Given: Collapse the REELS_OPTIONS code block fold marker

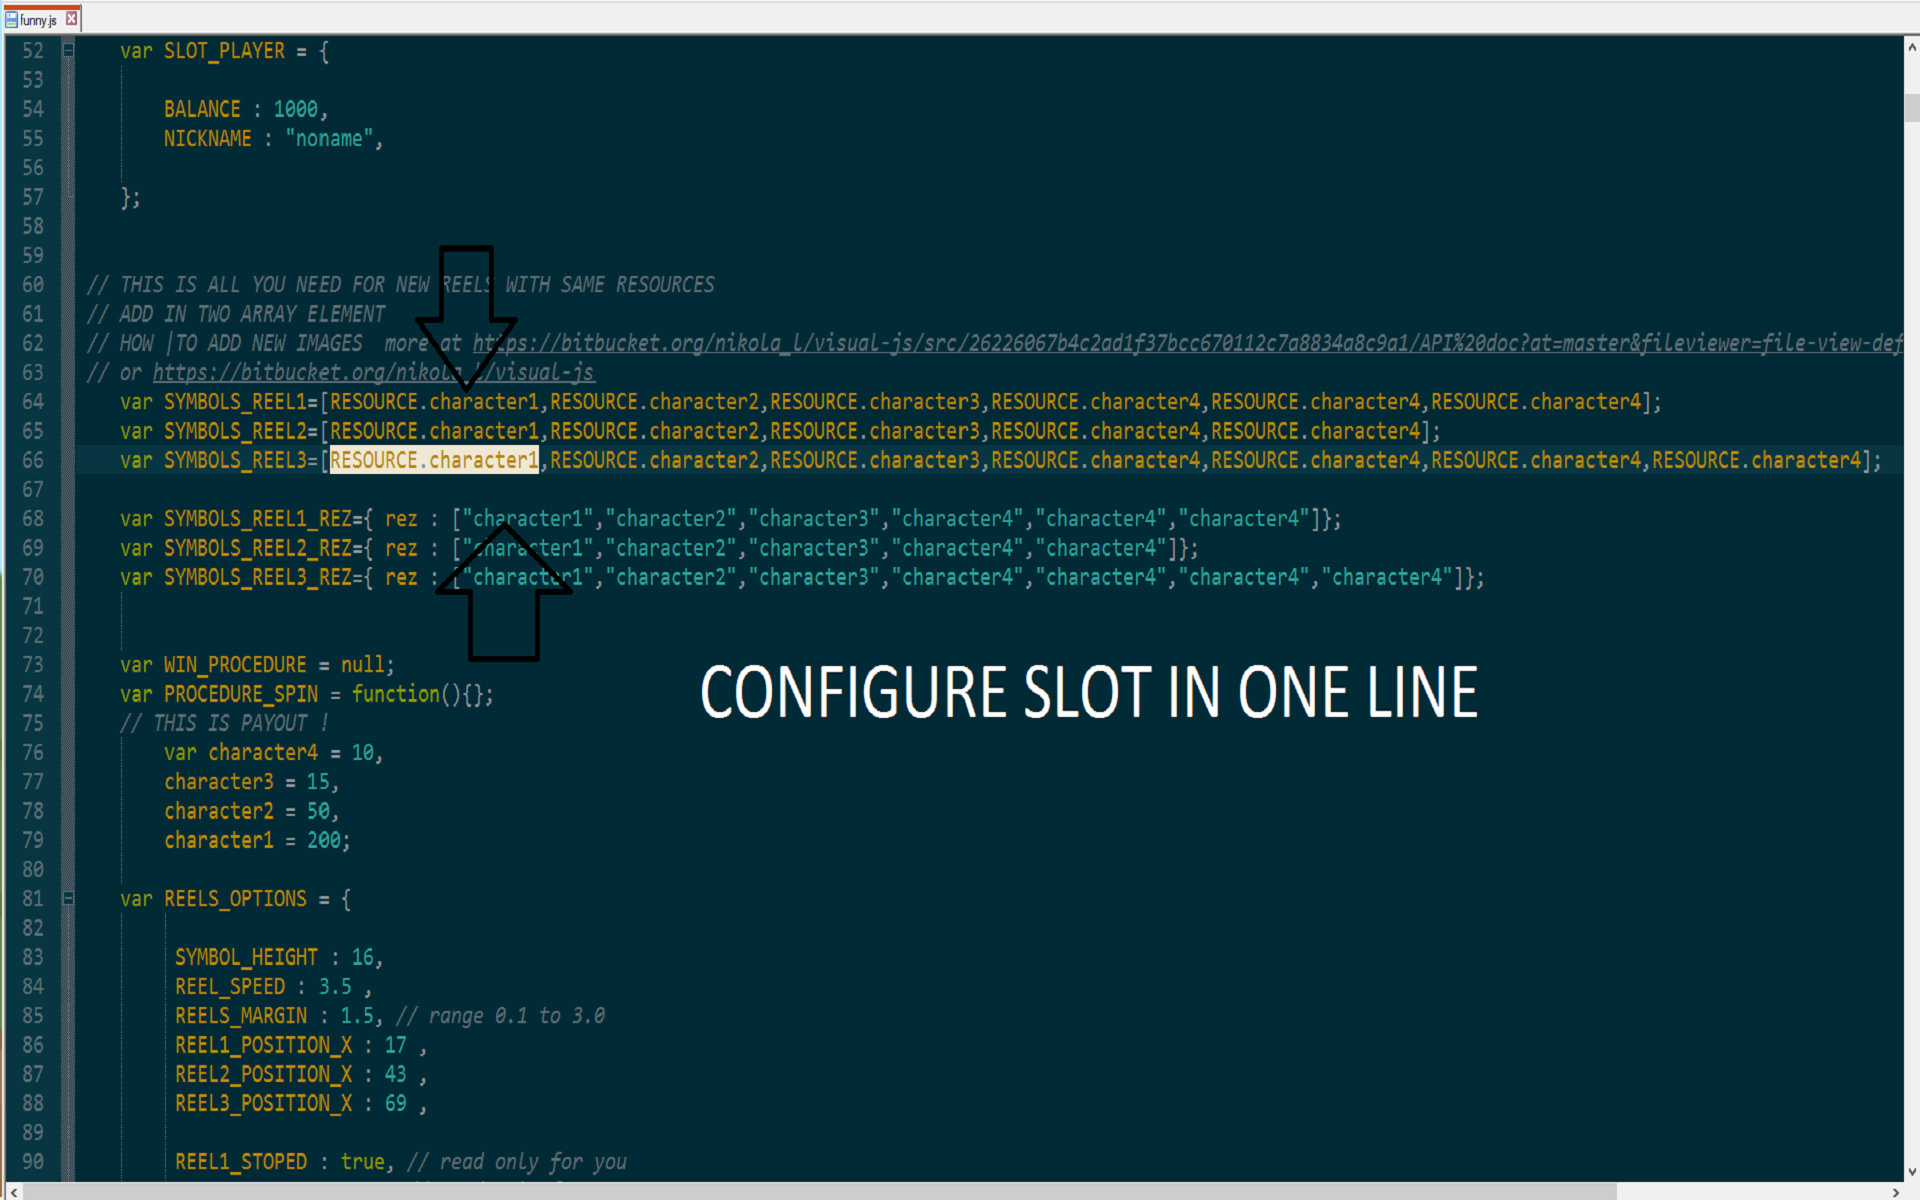Looking at the screenshot, I should [68, 898].
